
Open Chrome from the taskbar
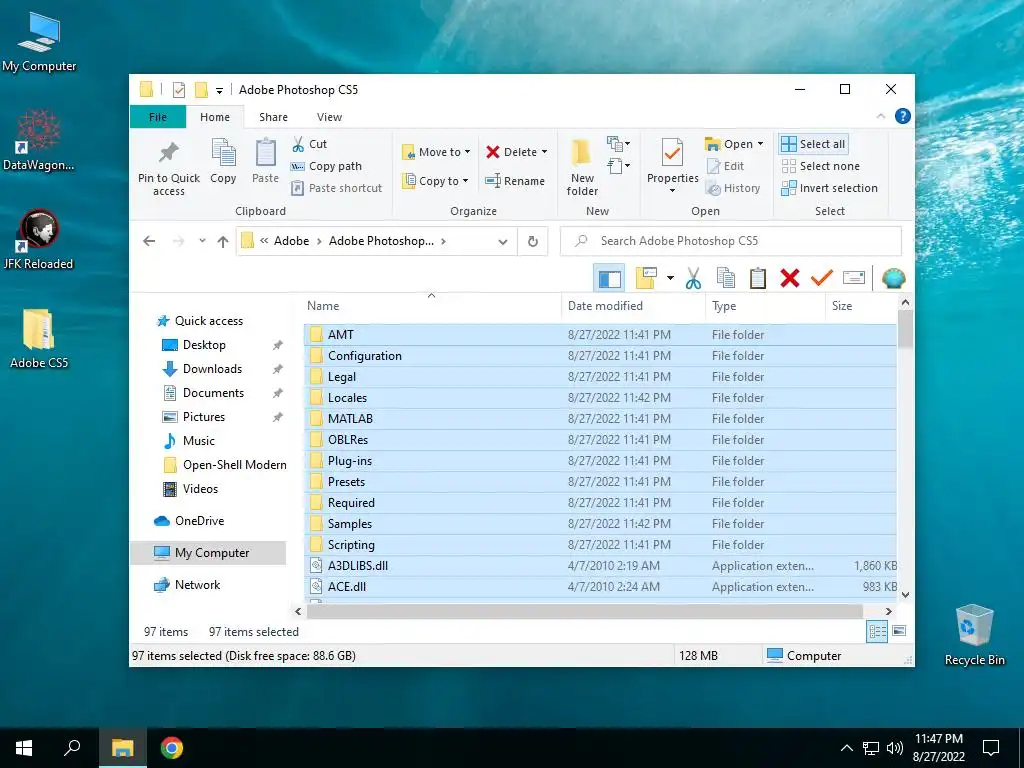[172, 748]
